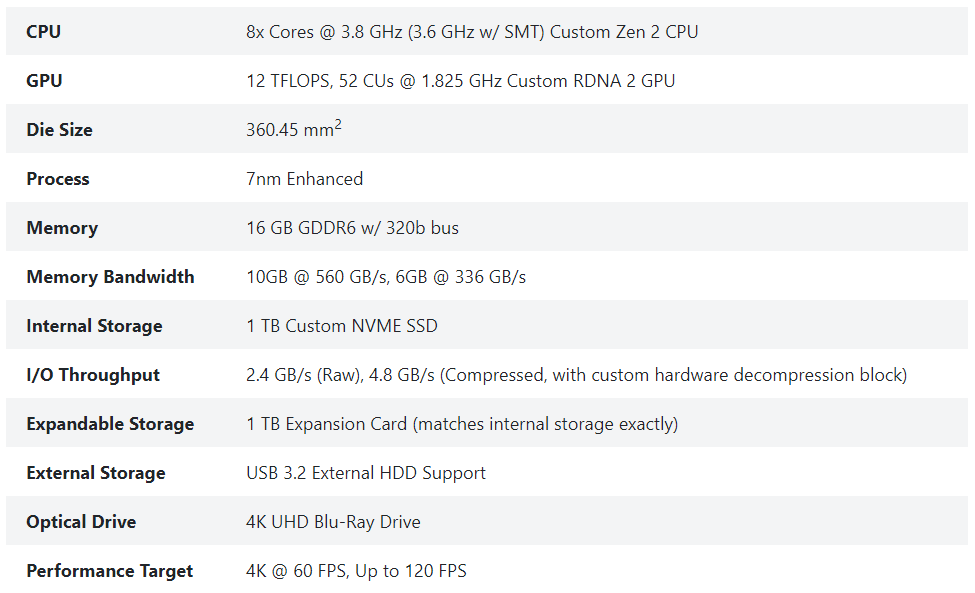Click the 4K UHD Blu-Ray Drive value
The image size is (975, 593).
333,522
